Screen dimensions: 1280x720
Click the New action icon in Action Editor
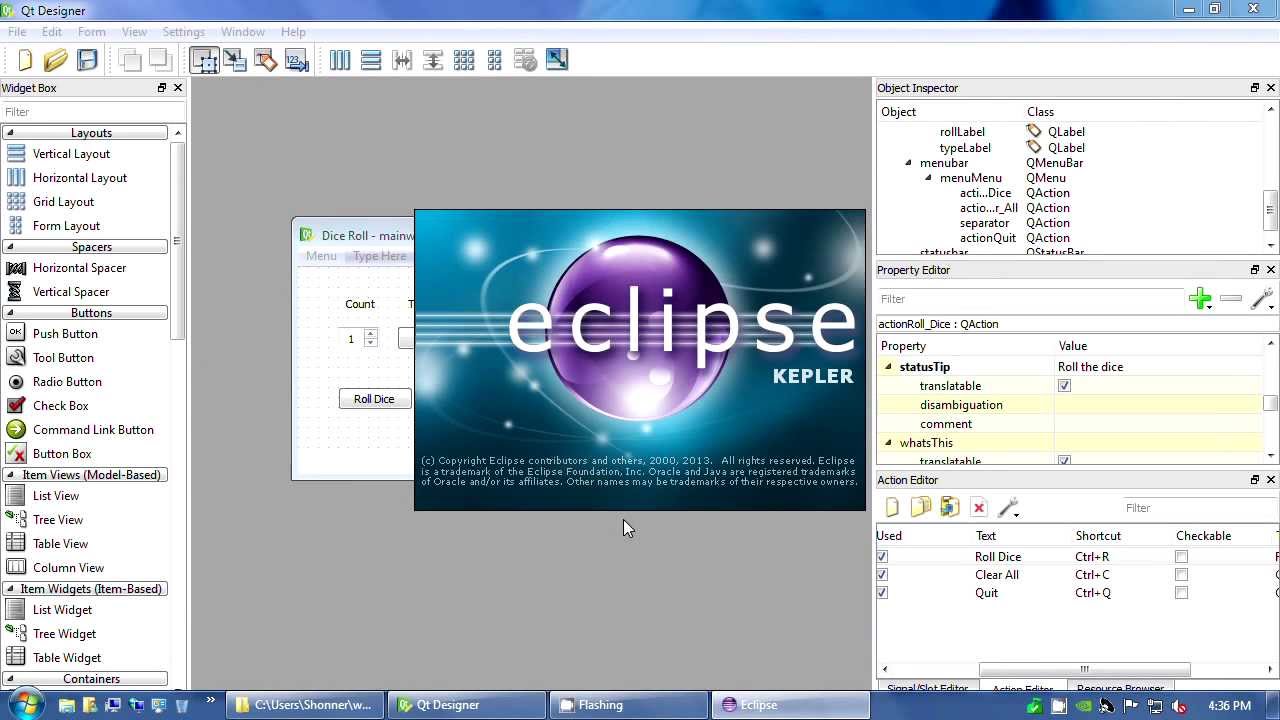tap(892, 508)
